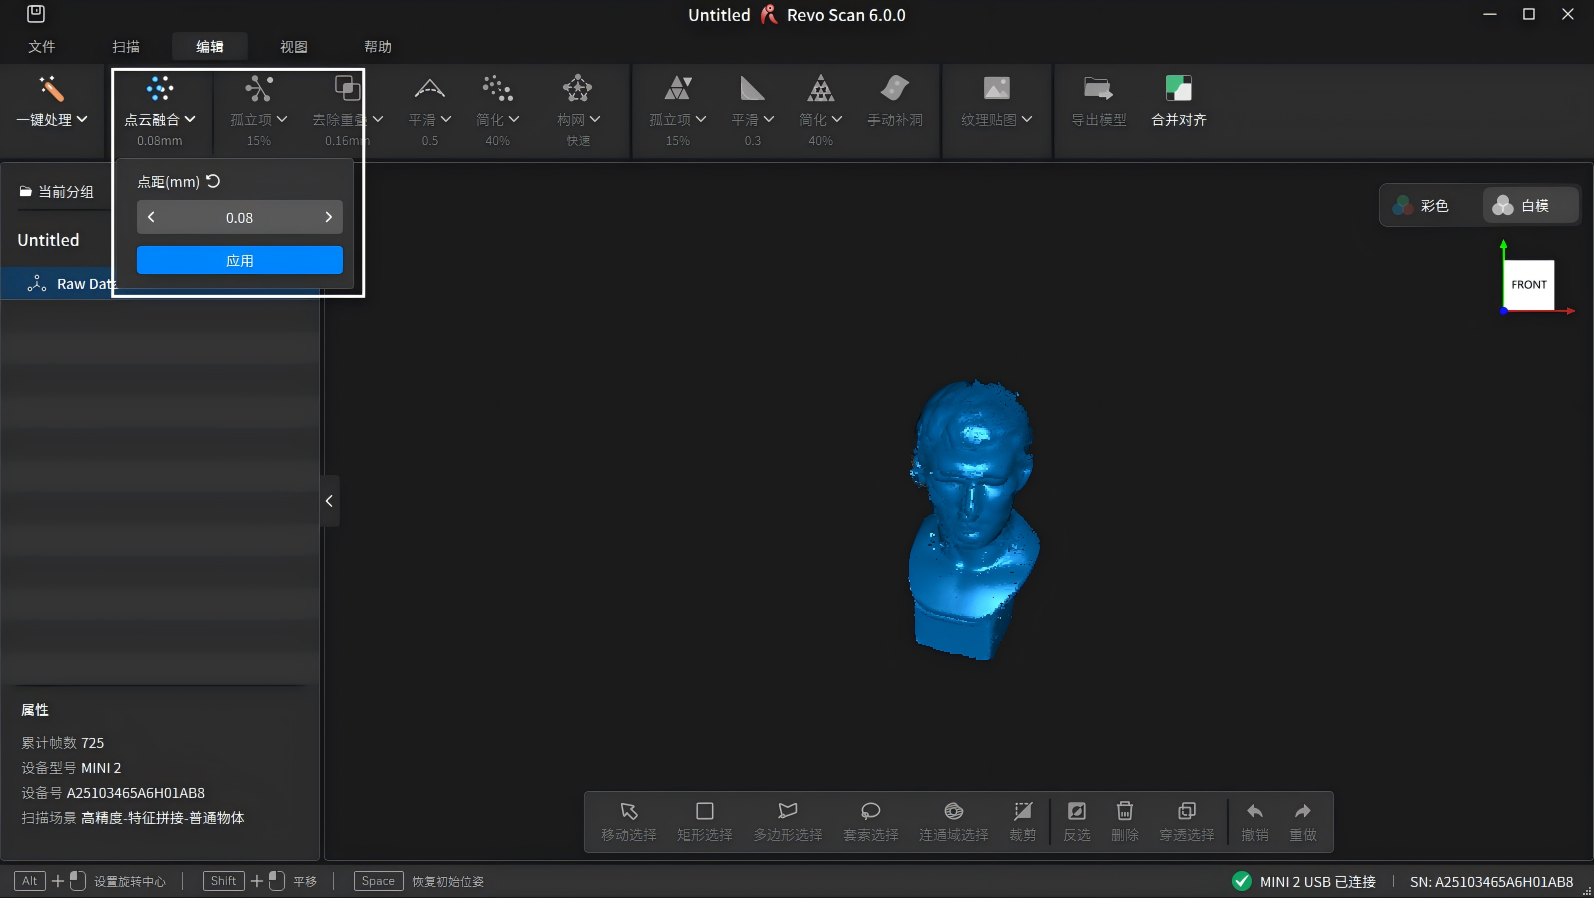Expand the 一键处理 dropdown arrow
This screenshot has width=1594, height=898.
click(x=82, y=119)
